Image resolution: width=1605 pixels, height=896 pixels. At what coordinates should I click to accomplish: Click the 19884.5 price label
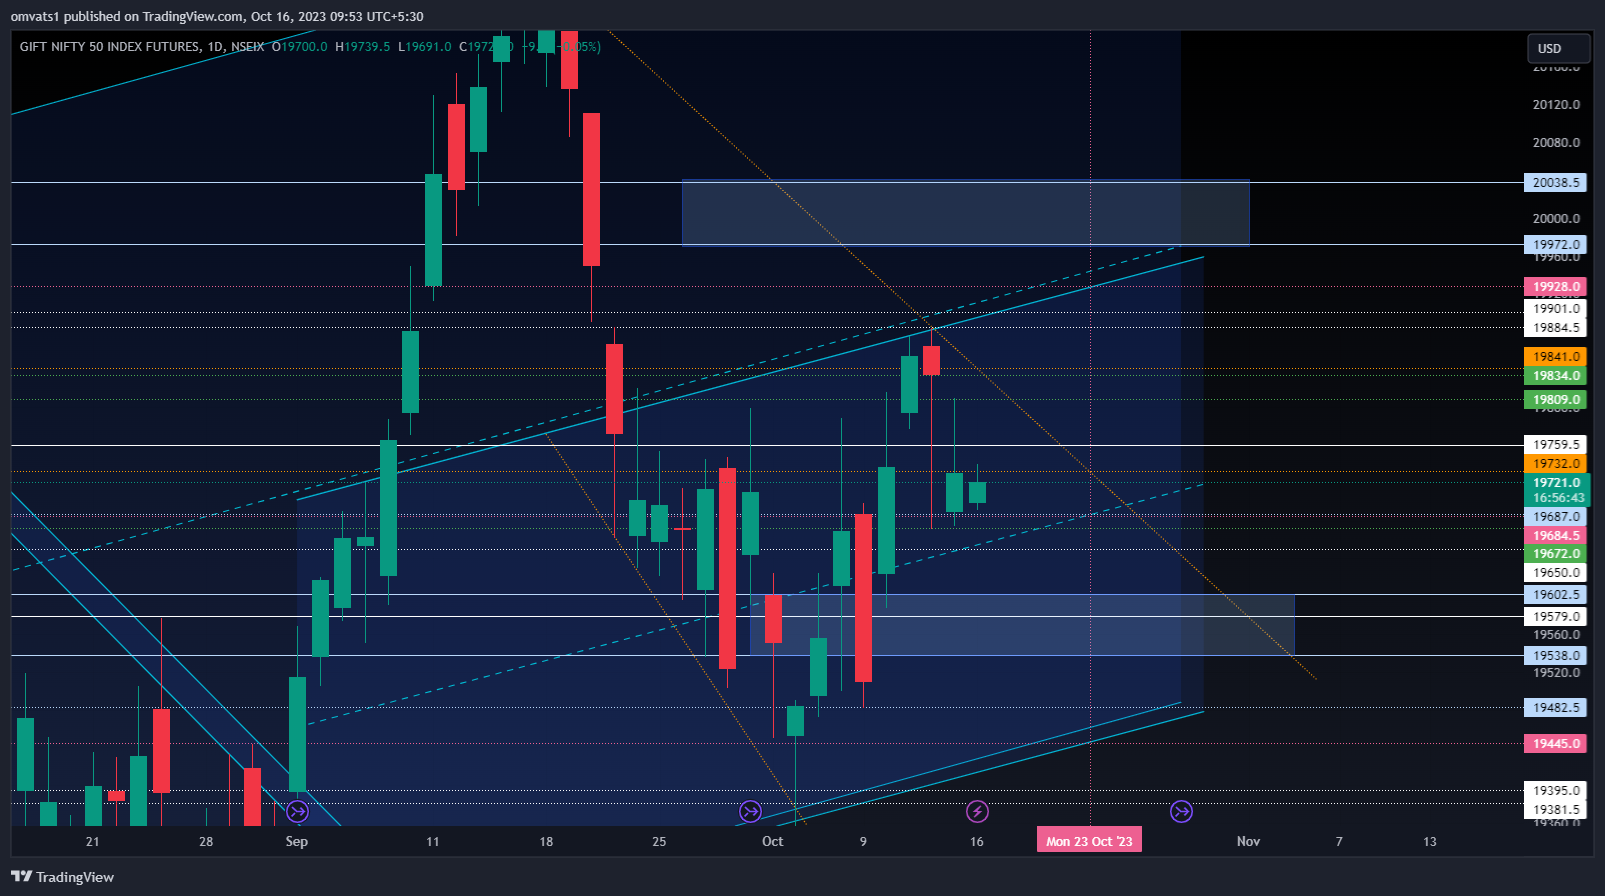(1556, 328)
